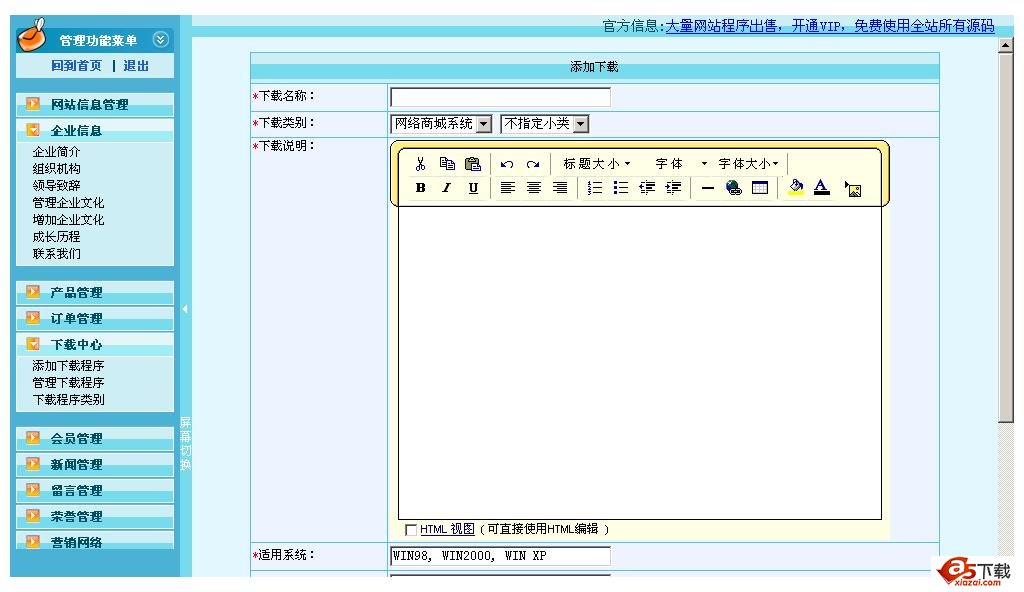Open 管理下载程序 menu item

tap(69, 382)
